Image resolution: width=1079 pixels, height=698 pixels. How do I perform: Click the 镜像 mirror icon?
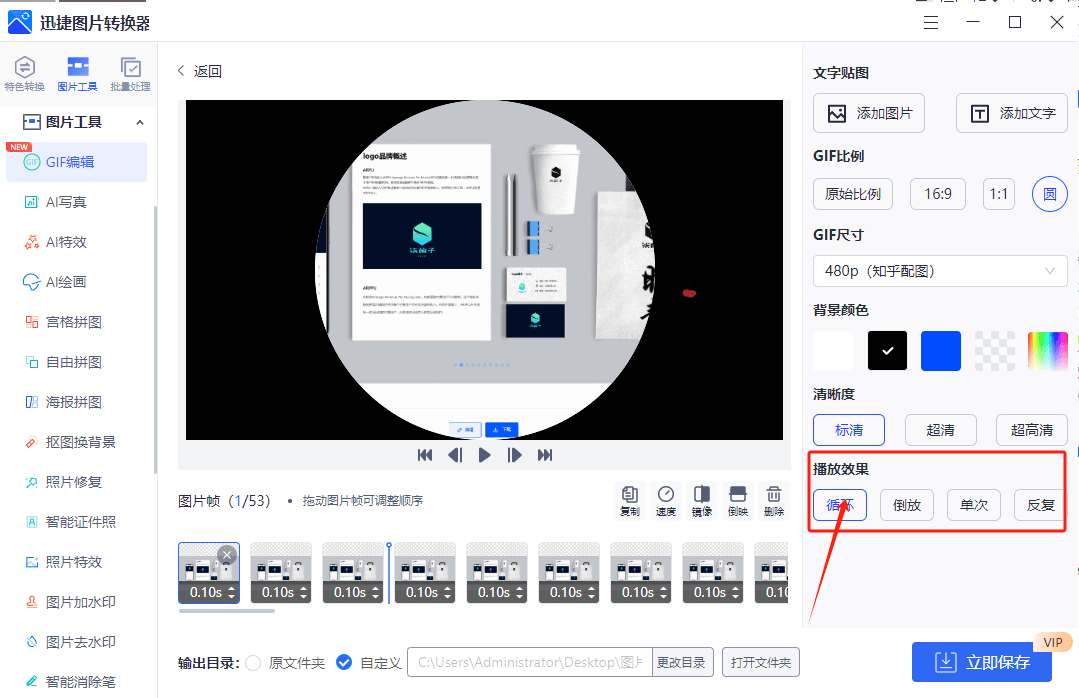coord(702,500)
